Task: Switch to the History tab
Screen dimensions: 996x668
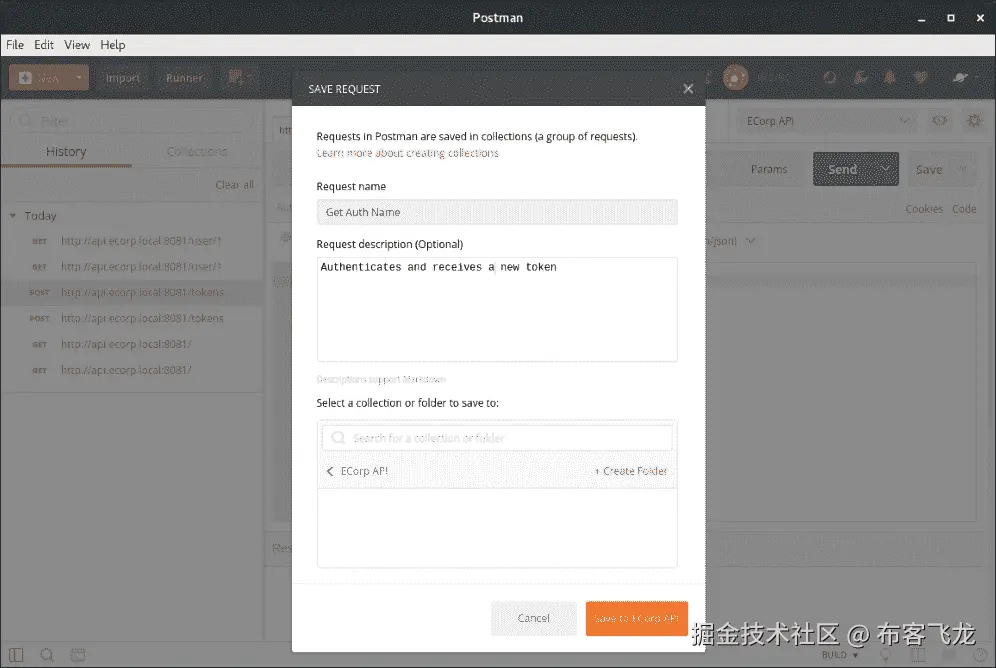Action: click(x=66, y=152)
